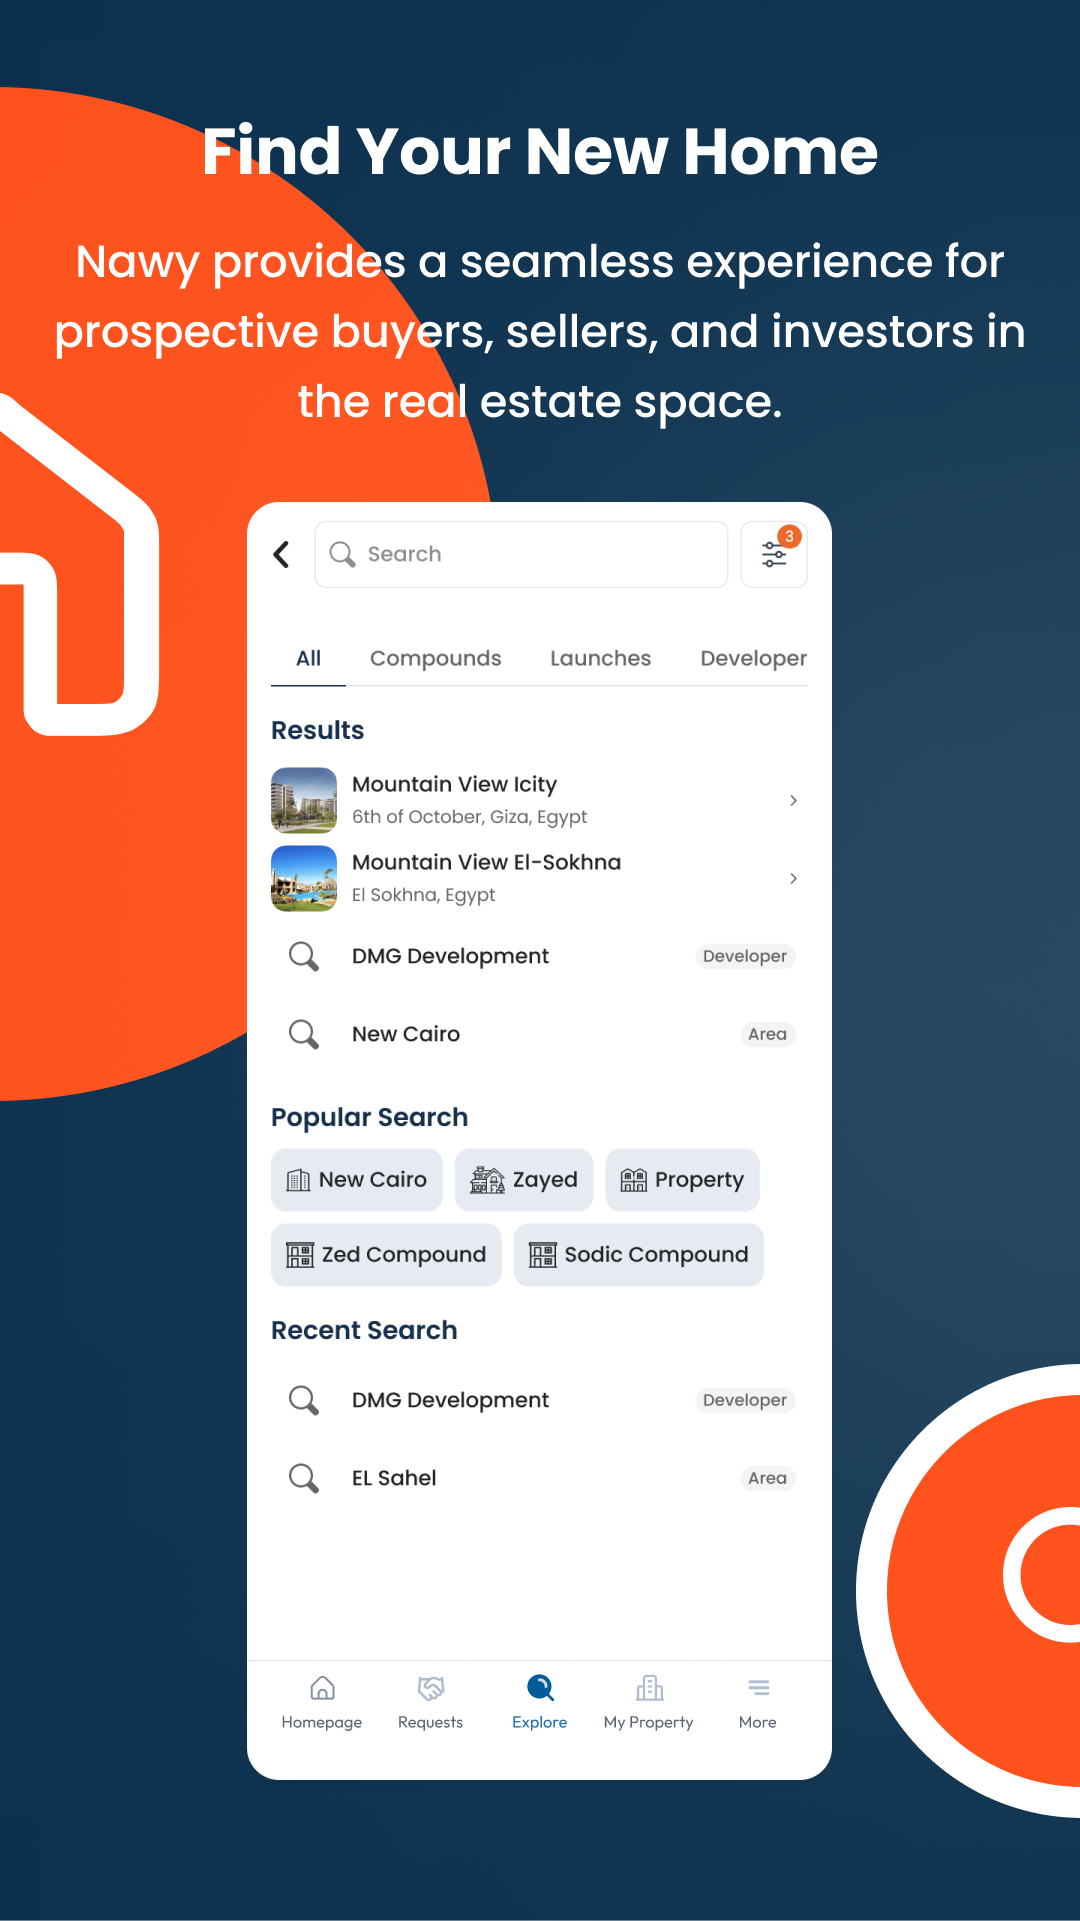Image resolution: width=1080 pixels, height=1921 pixels.
Task: Expand the Mountain View Icity chevron
Action: pyautogui.click(x=793, y=800)
